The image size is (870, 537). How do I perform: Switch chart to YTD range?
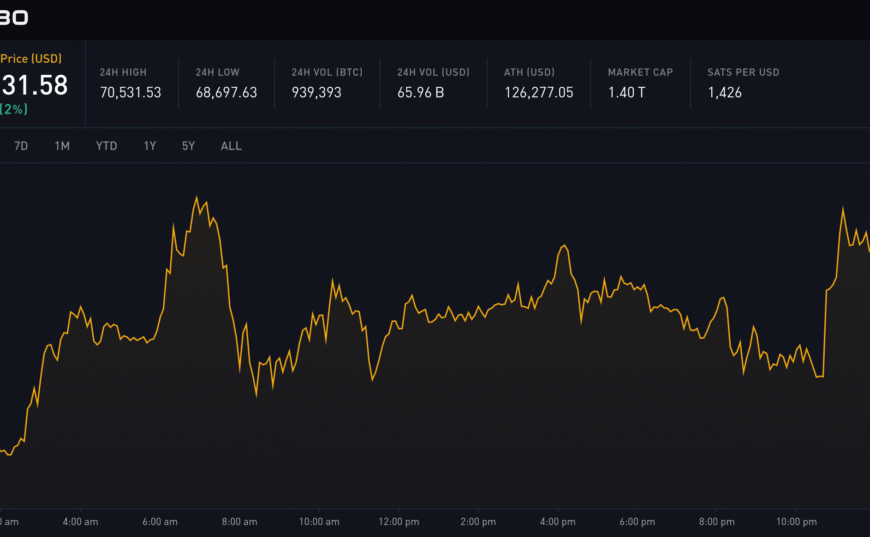tap(107, 146)
